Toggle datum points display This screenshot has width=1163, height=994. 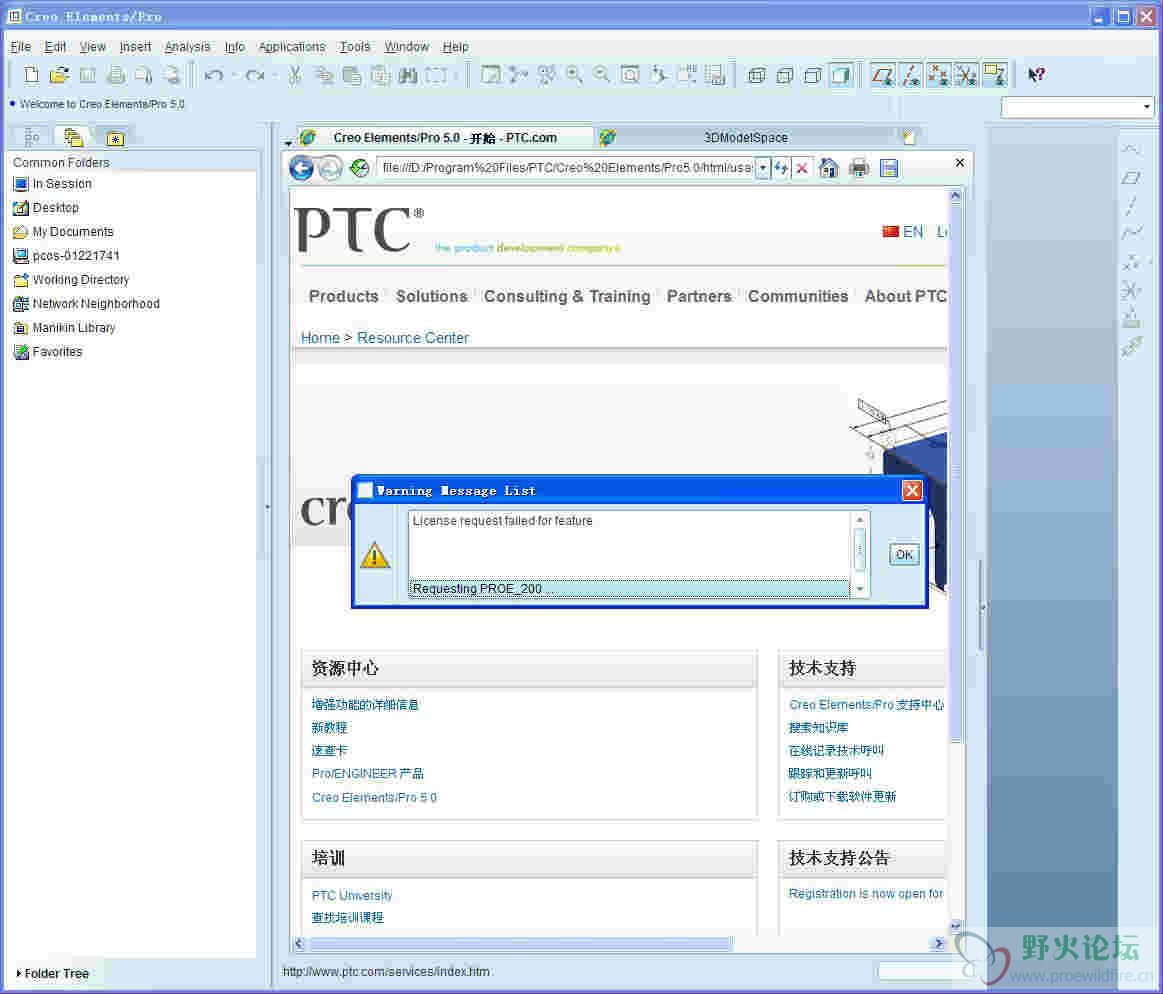pos(938,74)
